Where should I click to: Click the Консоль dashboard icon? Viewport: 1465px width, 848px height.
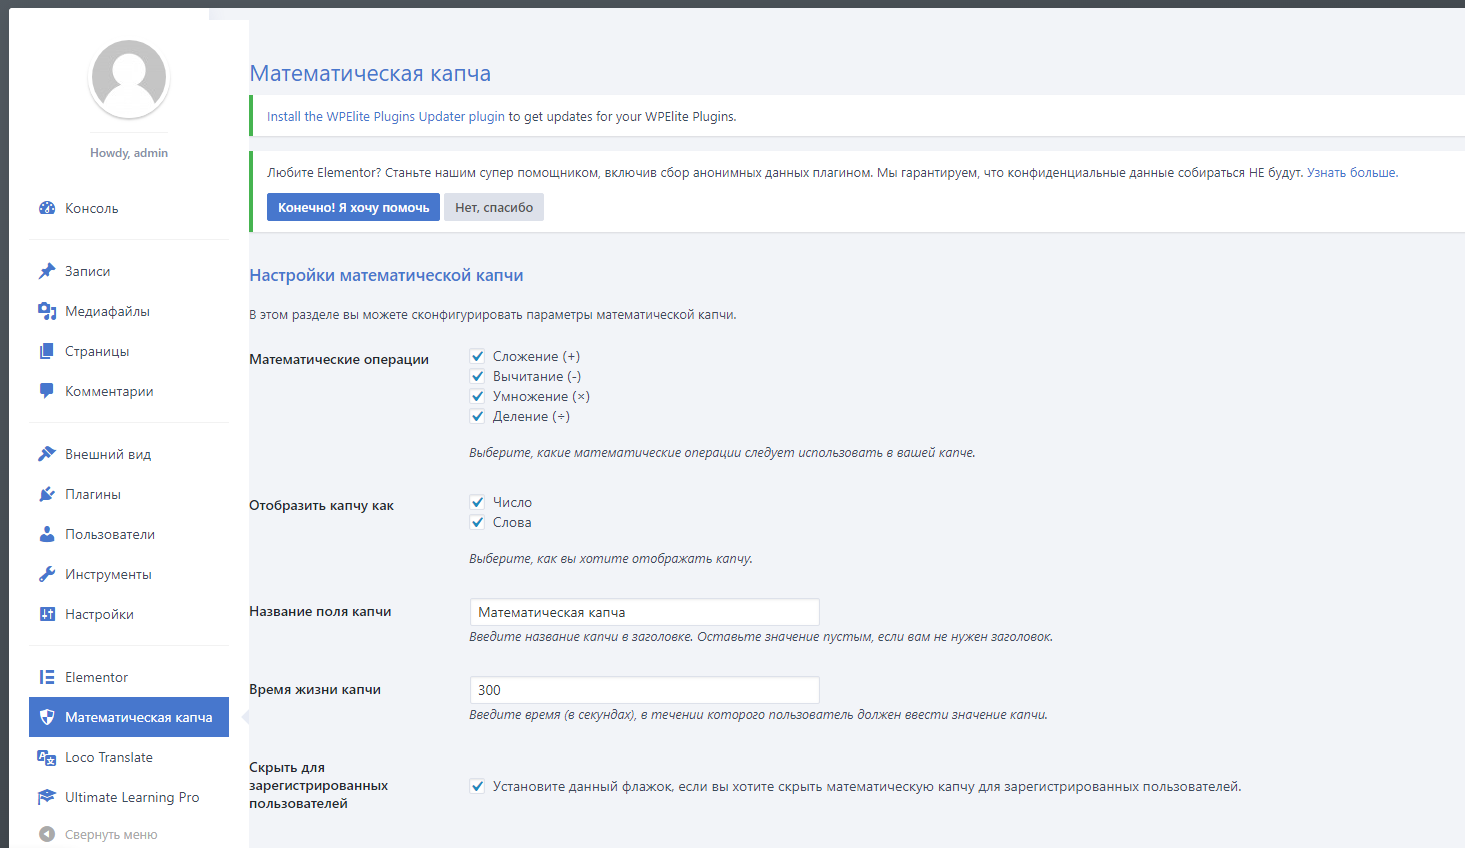(47, 208)
